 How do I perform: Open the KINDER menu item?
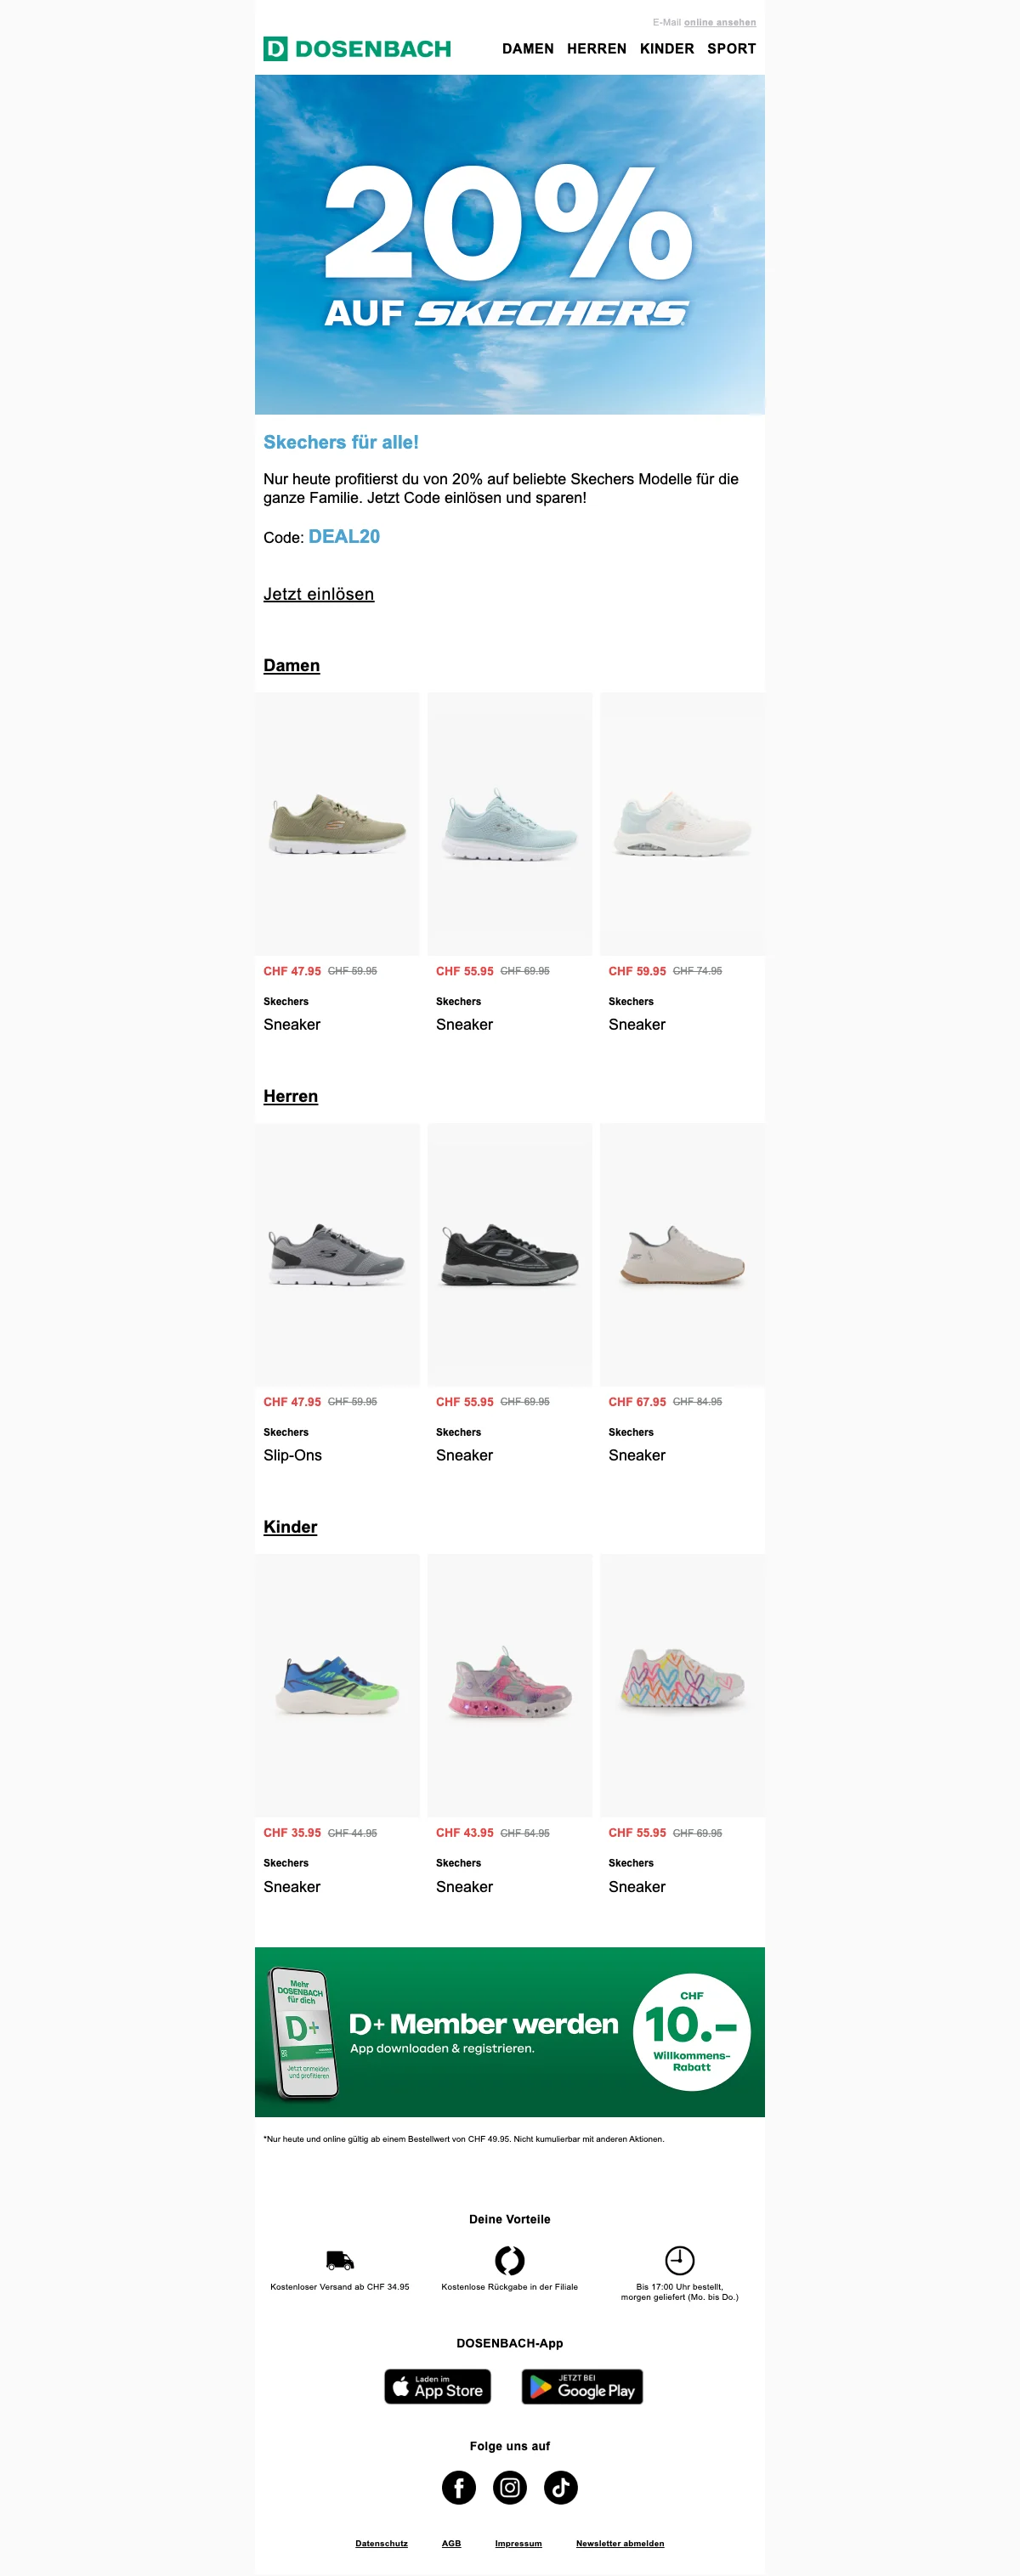667,48
